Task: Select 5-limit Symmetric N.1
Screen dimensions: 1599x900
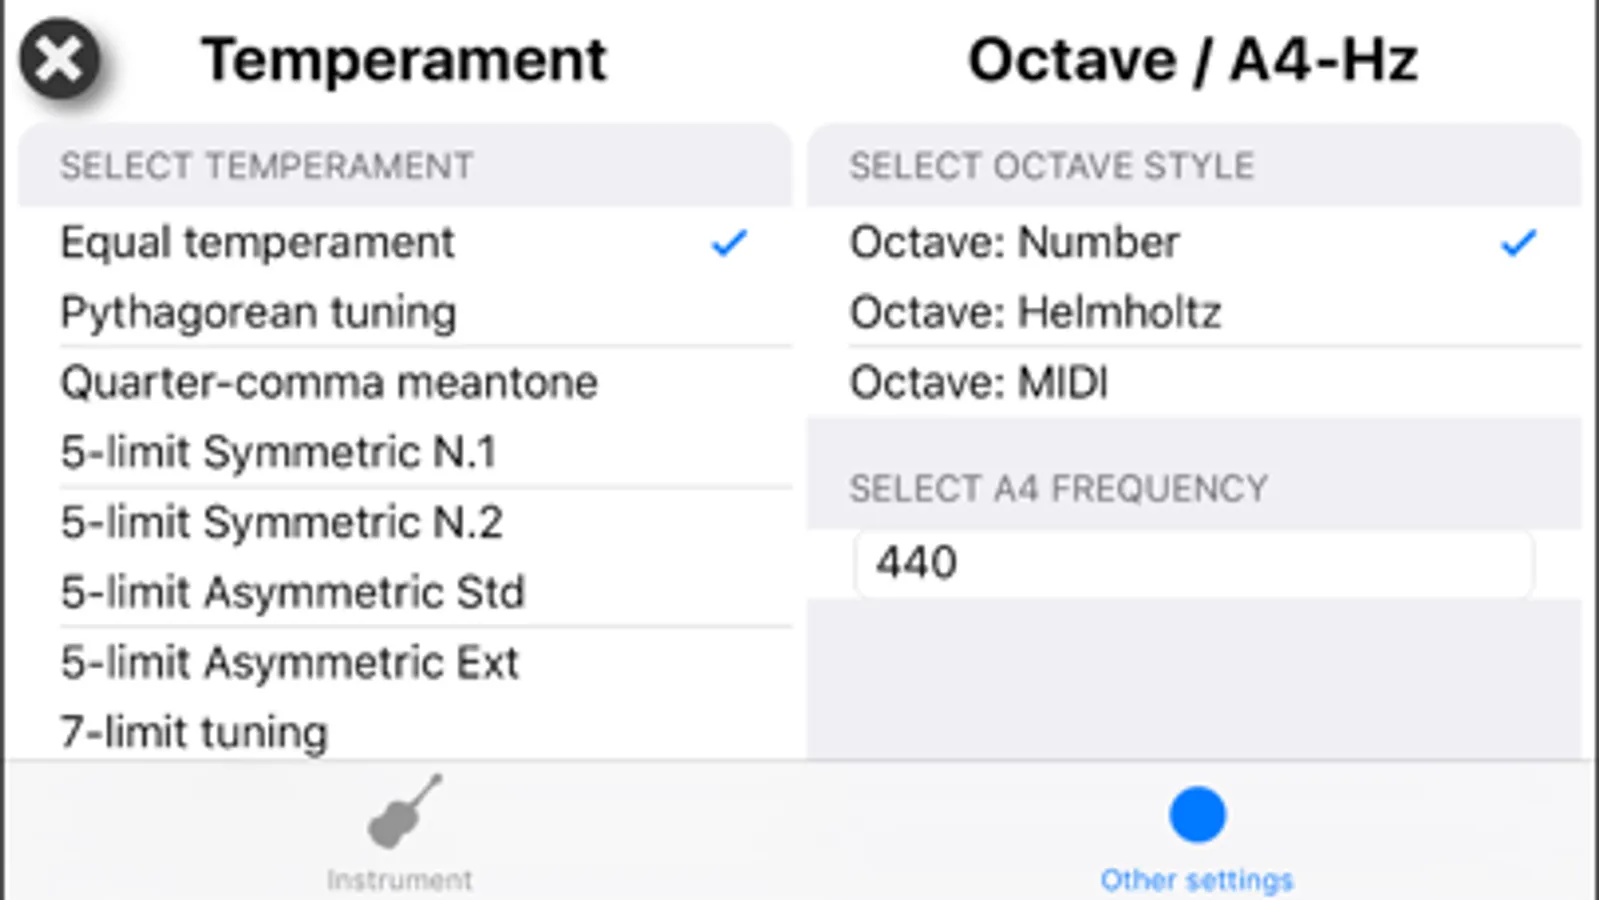Action: pos(405,452)
